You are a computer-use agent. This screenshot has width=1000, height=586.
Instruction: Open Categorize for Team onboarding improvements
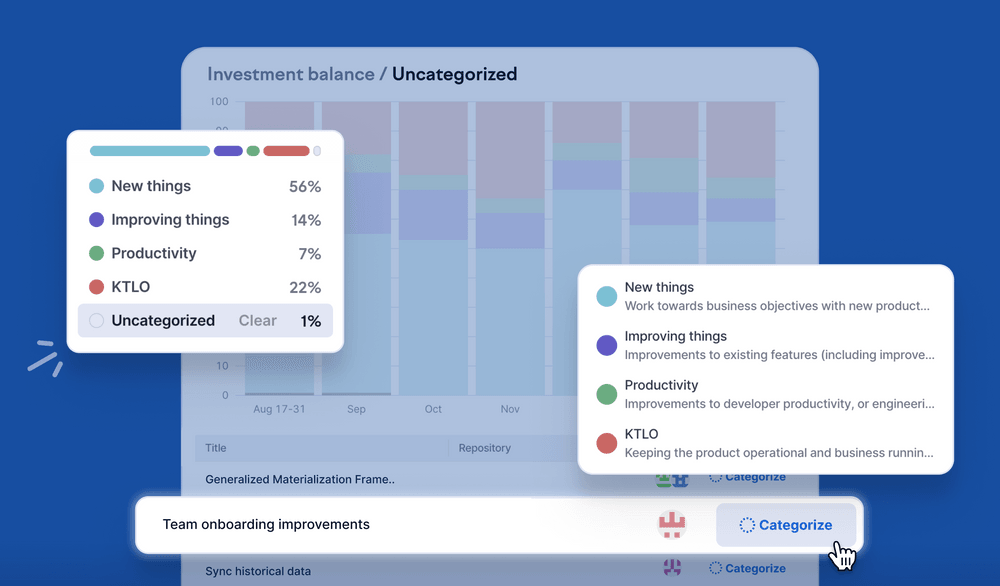(786, 525)
